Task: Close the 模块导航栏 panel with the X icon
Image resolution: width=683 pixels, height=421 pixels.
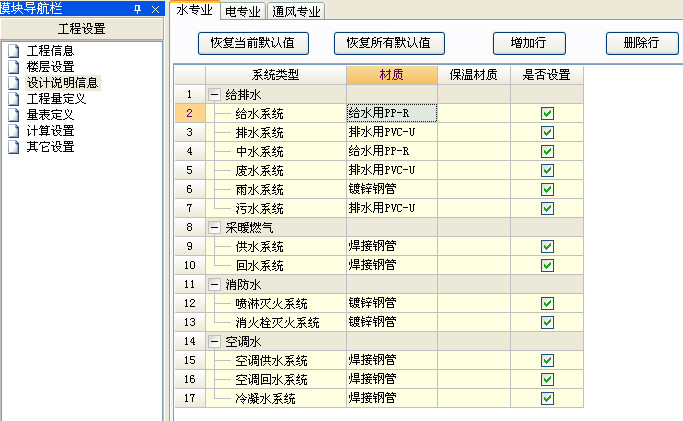Action: [155, 9]
